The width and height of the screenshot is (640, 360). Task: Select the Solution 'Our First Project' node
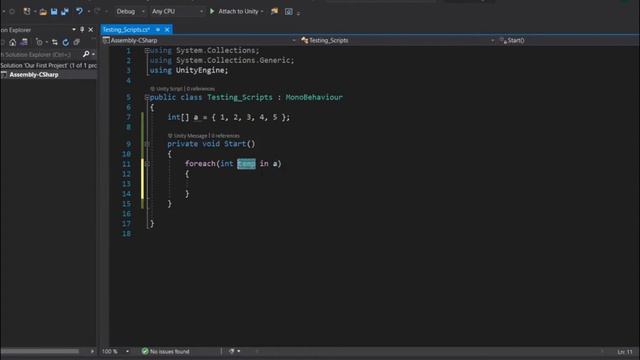[48, 65]
